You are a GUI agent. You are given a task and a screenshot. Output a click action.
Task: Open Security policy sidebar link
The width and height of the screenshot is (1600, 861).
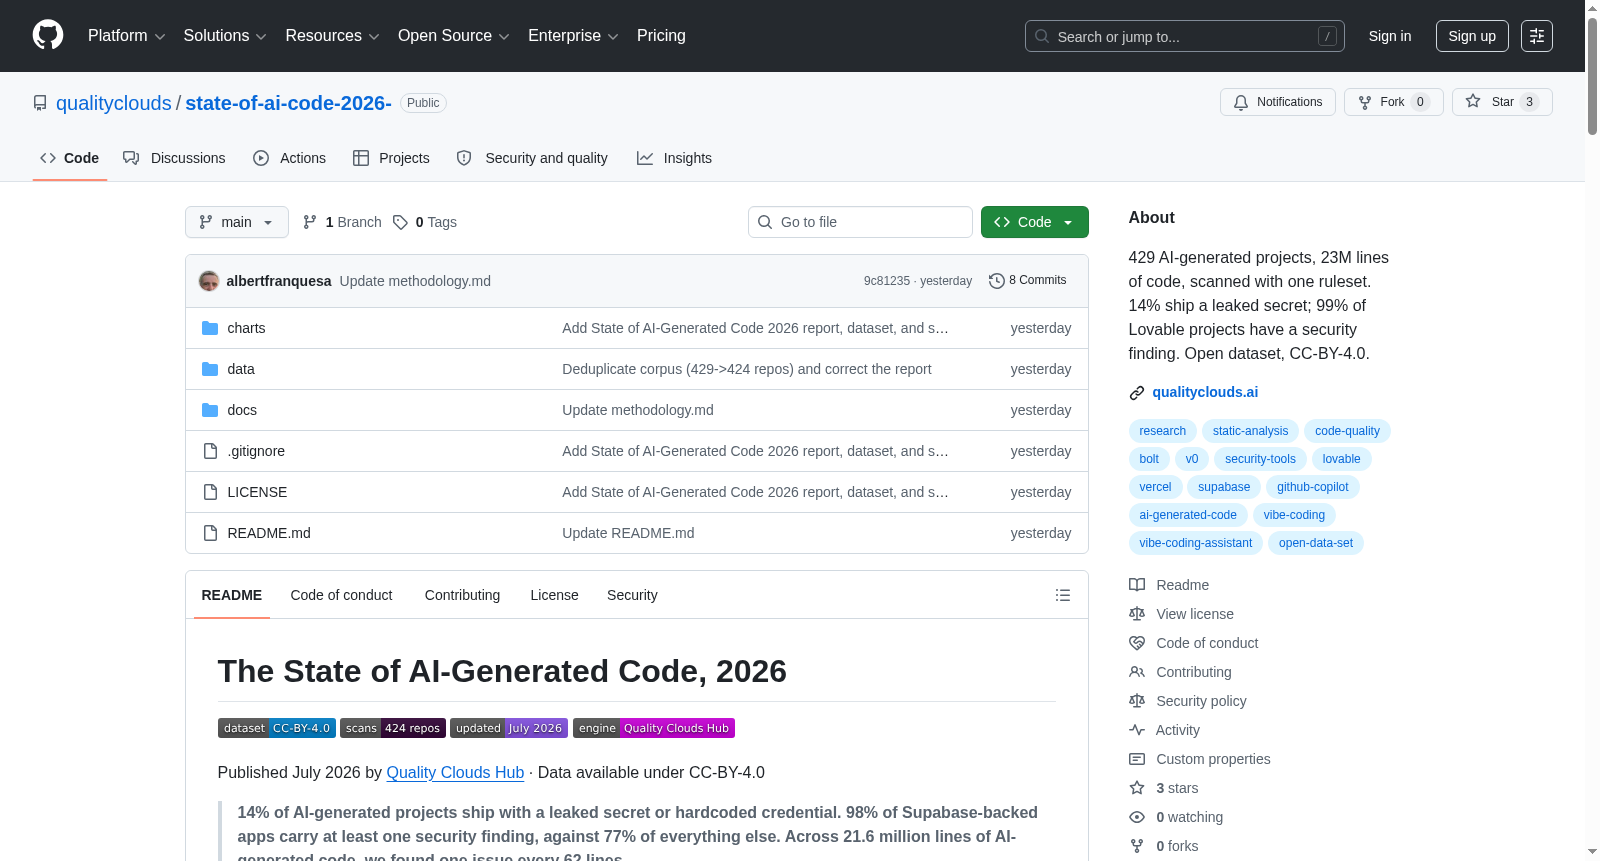1188,701
